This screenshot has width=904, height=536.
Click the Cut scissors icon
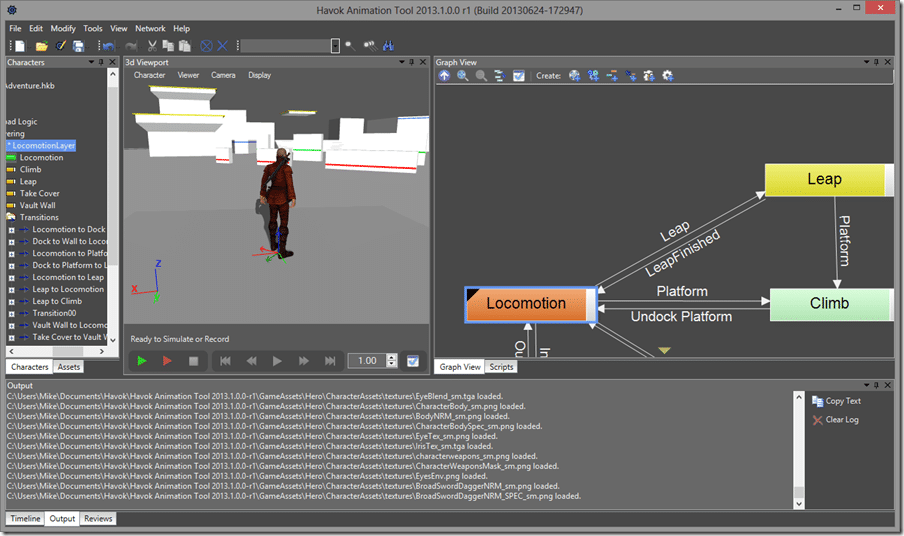point(152,46)
